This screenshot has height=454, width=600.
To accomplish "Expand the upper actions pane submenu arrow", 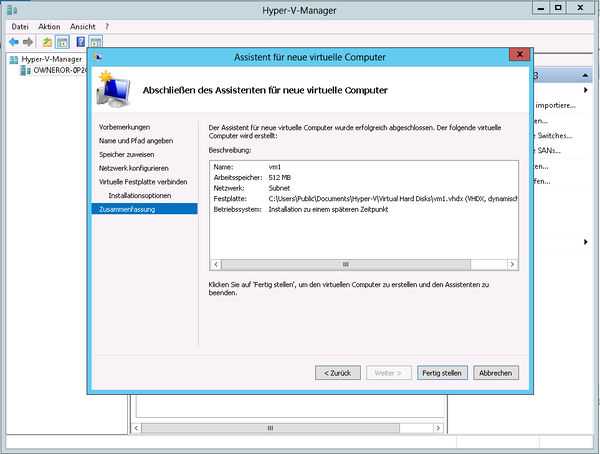I will 585,90.
